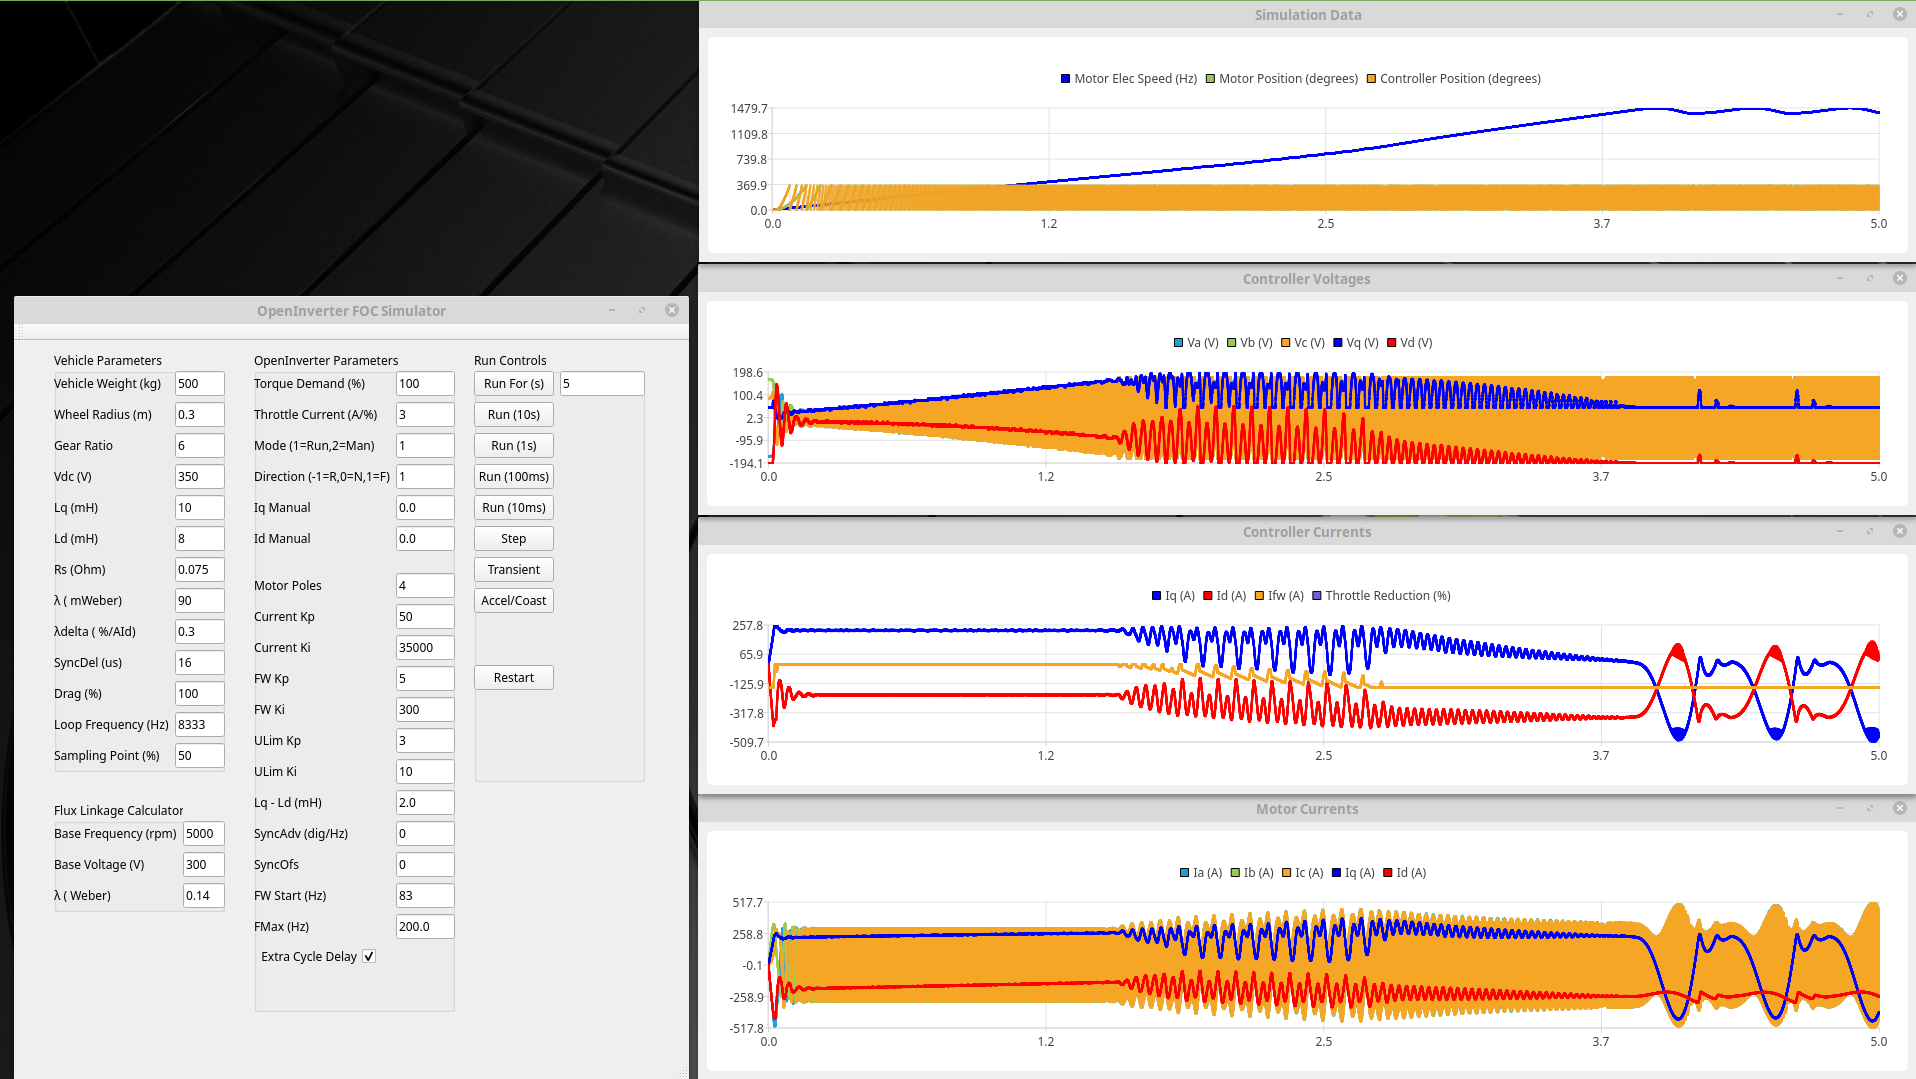Maximize the Controller Currents window
Screen dimensions: 1916x1079
tap(1869, 531)
